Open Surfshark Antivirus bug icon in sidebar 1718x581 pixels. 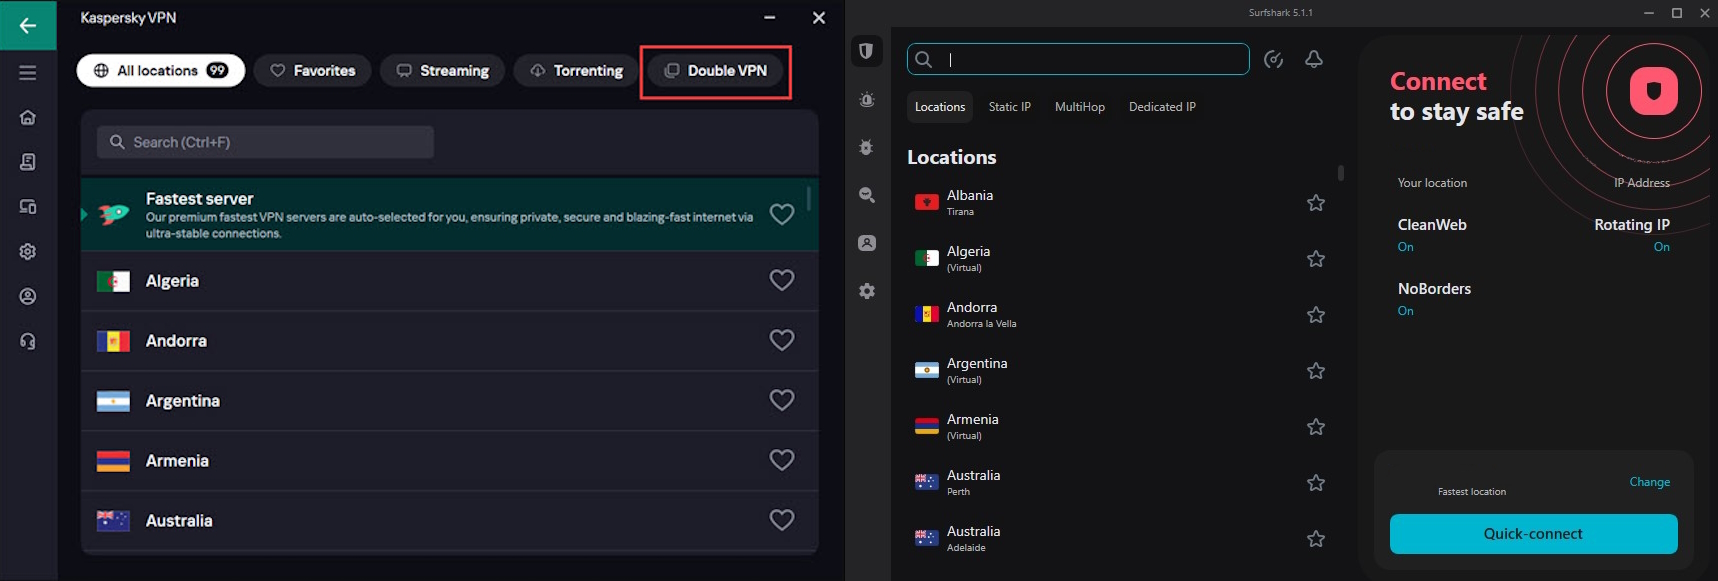point(867,147)
